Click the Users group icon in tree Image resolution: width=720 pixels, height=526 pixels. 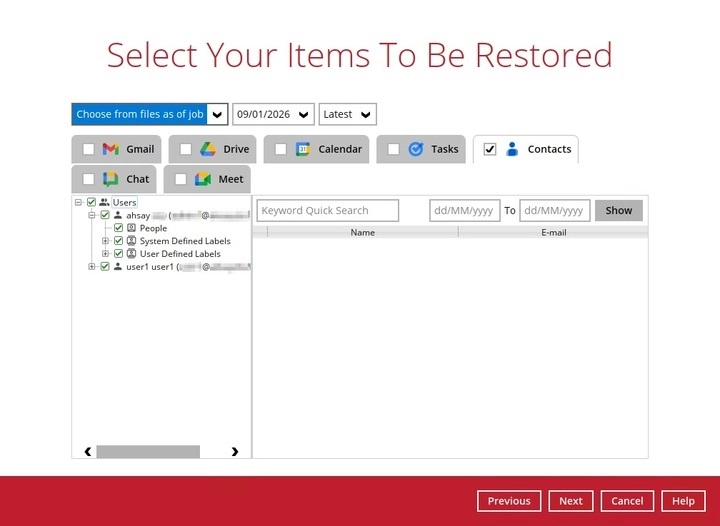[104, 202]
